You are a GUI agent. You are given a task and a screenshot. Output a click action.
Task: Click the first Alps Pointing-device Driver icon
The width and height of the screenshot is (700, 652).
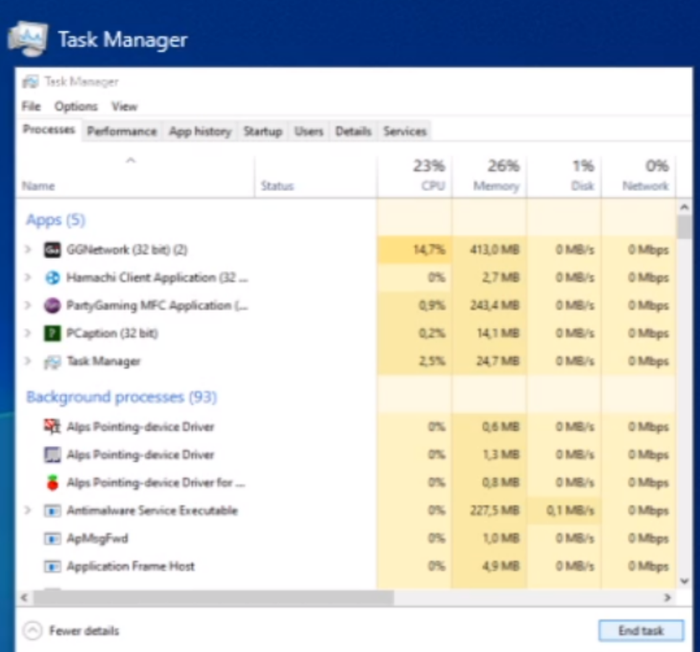tap(52, 426)
